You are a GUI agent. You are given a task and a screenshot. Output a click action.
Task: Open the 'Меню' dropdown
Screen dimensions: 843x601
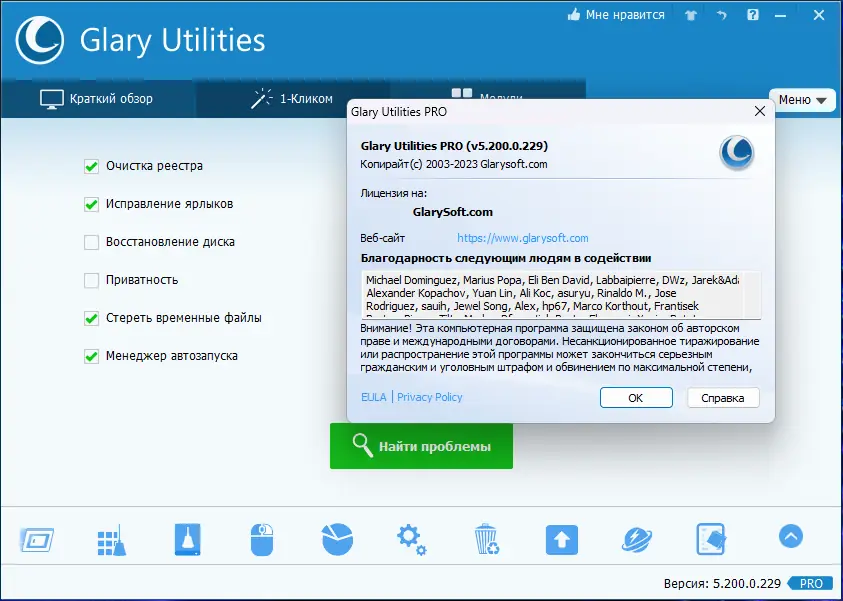[802, 100]
